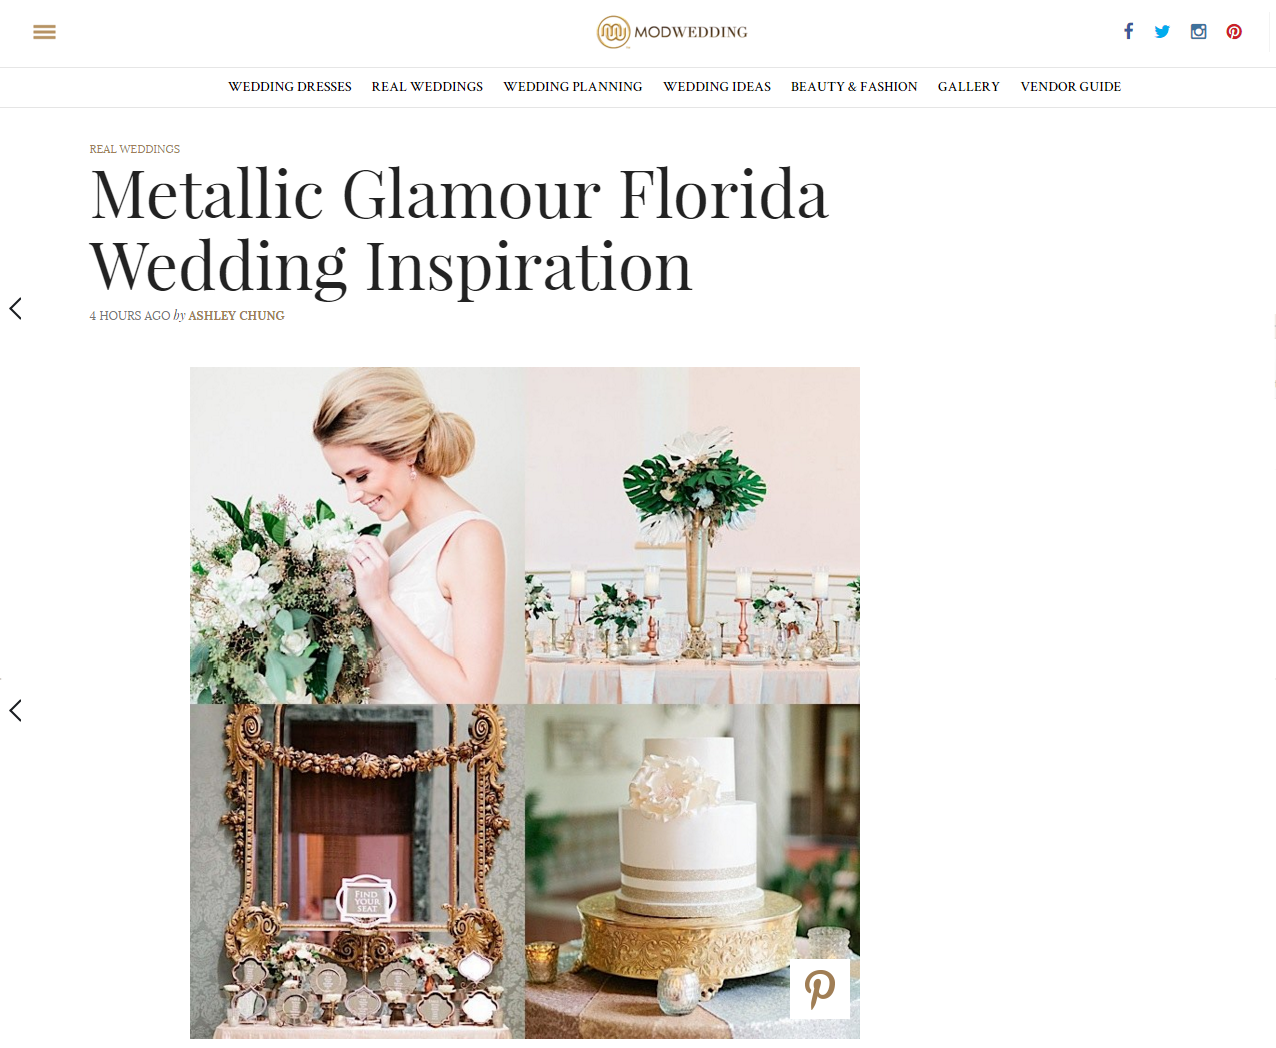Click the article title heading
The width and height of the screenshot is (1276, 1048).
[x=460, y=230]
